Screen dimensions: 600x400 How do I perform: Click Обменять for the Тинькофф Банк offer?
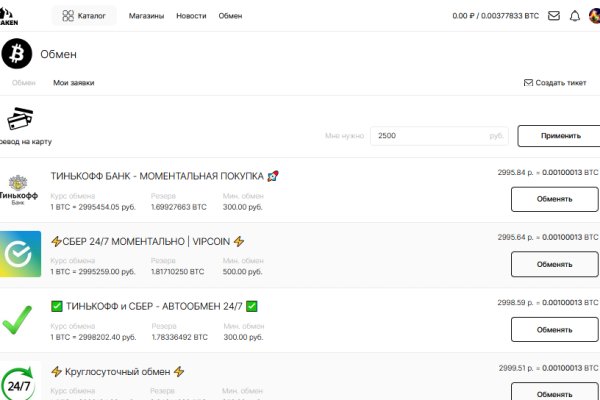tap(554, 199)
